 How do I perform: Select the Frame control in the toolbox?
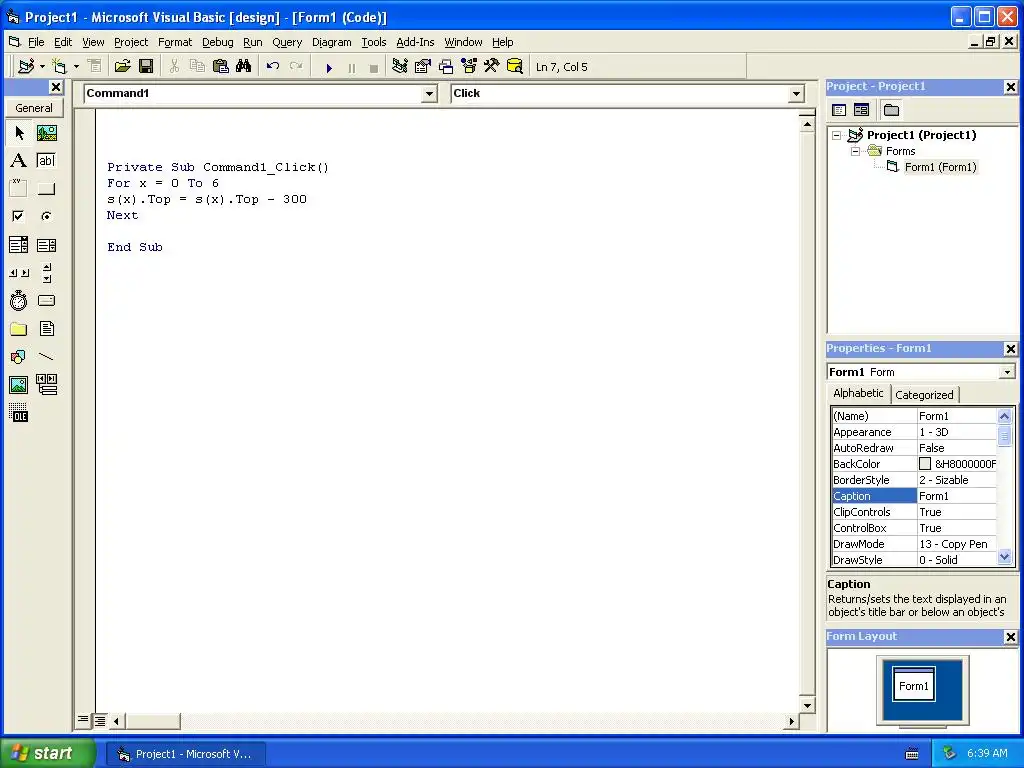(19, 188)
